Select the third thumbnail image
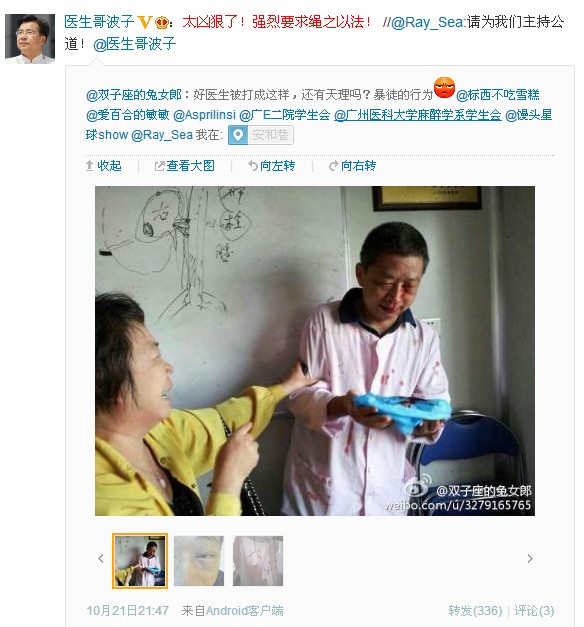 click(258, 561)
